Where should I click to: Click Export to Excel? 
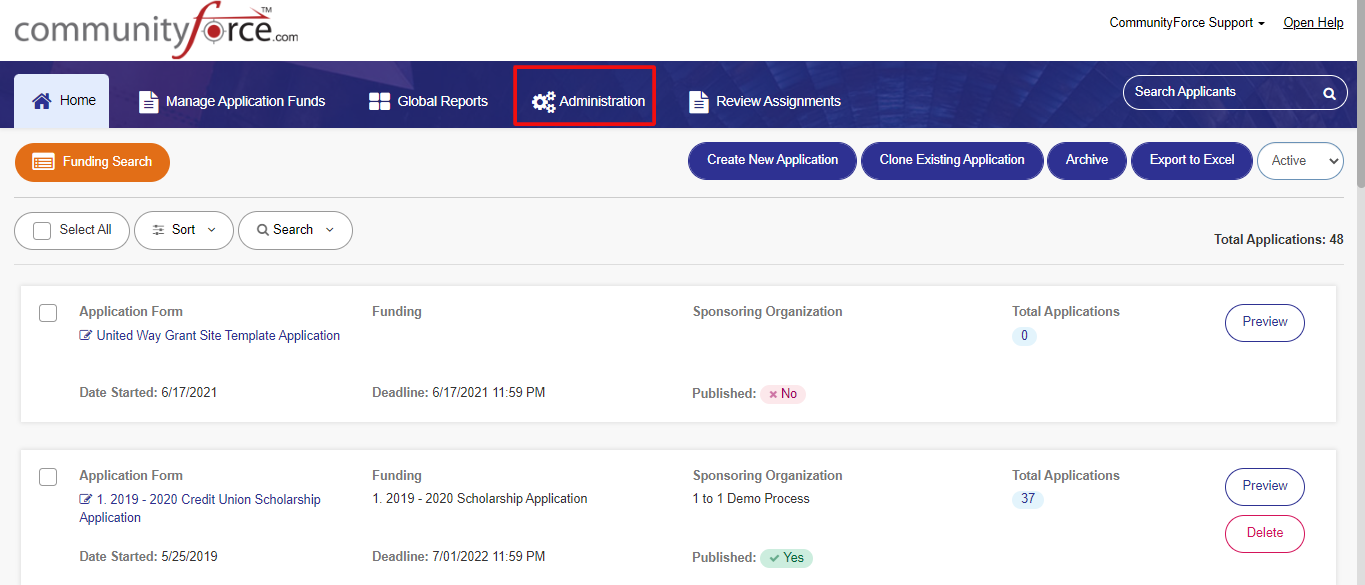coord(1192,161)
